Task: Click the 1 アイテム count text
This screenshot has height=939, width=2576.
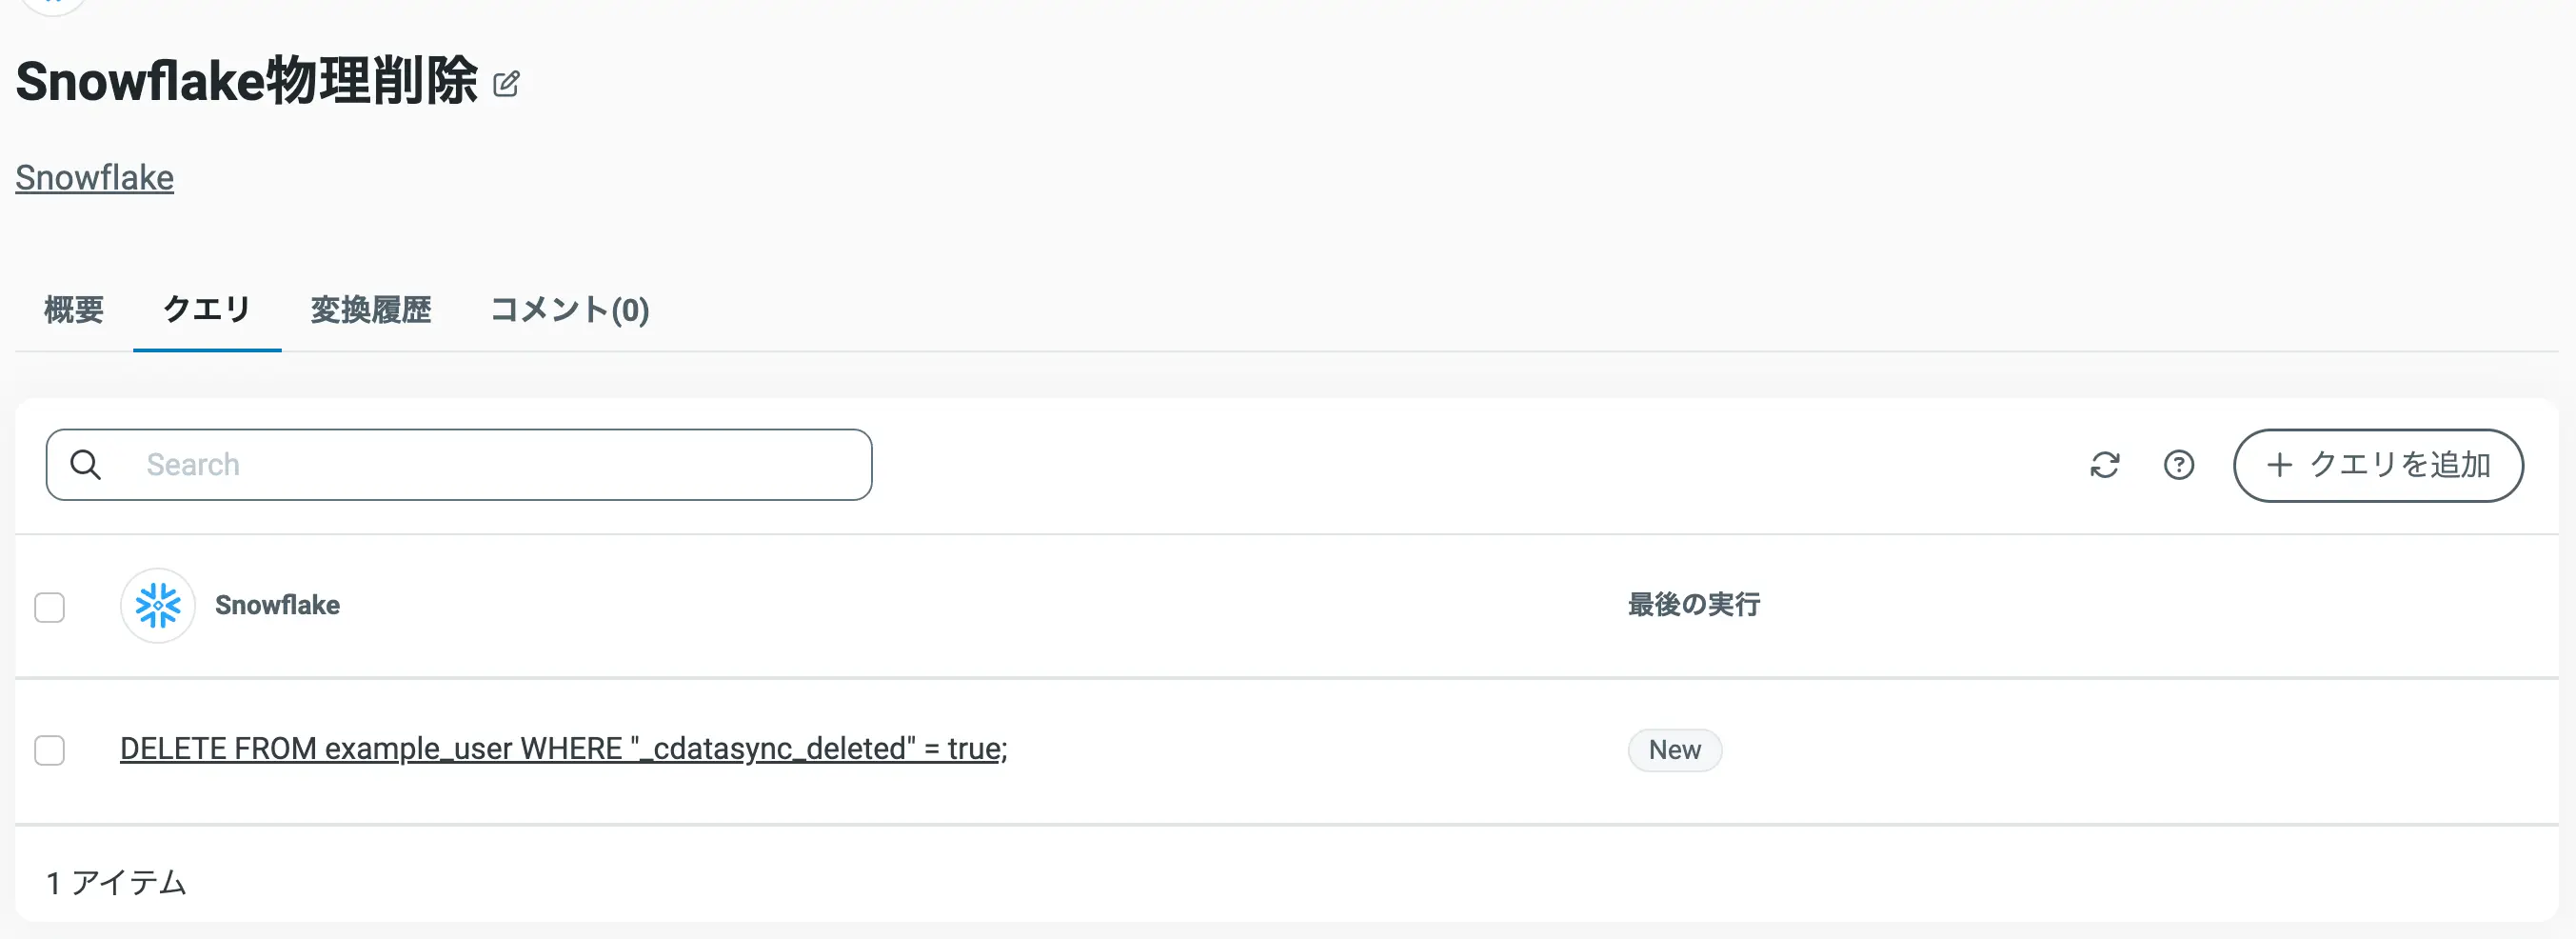Action: (116, 883)
